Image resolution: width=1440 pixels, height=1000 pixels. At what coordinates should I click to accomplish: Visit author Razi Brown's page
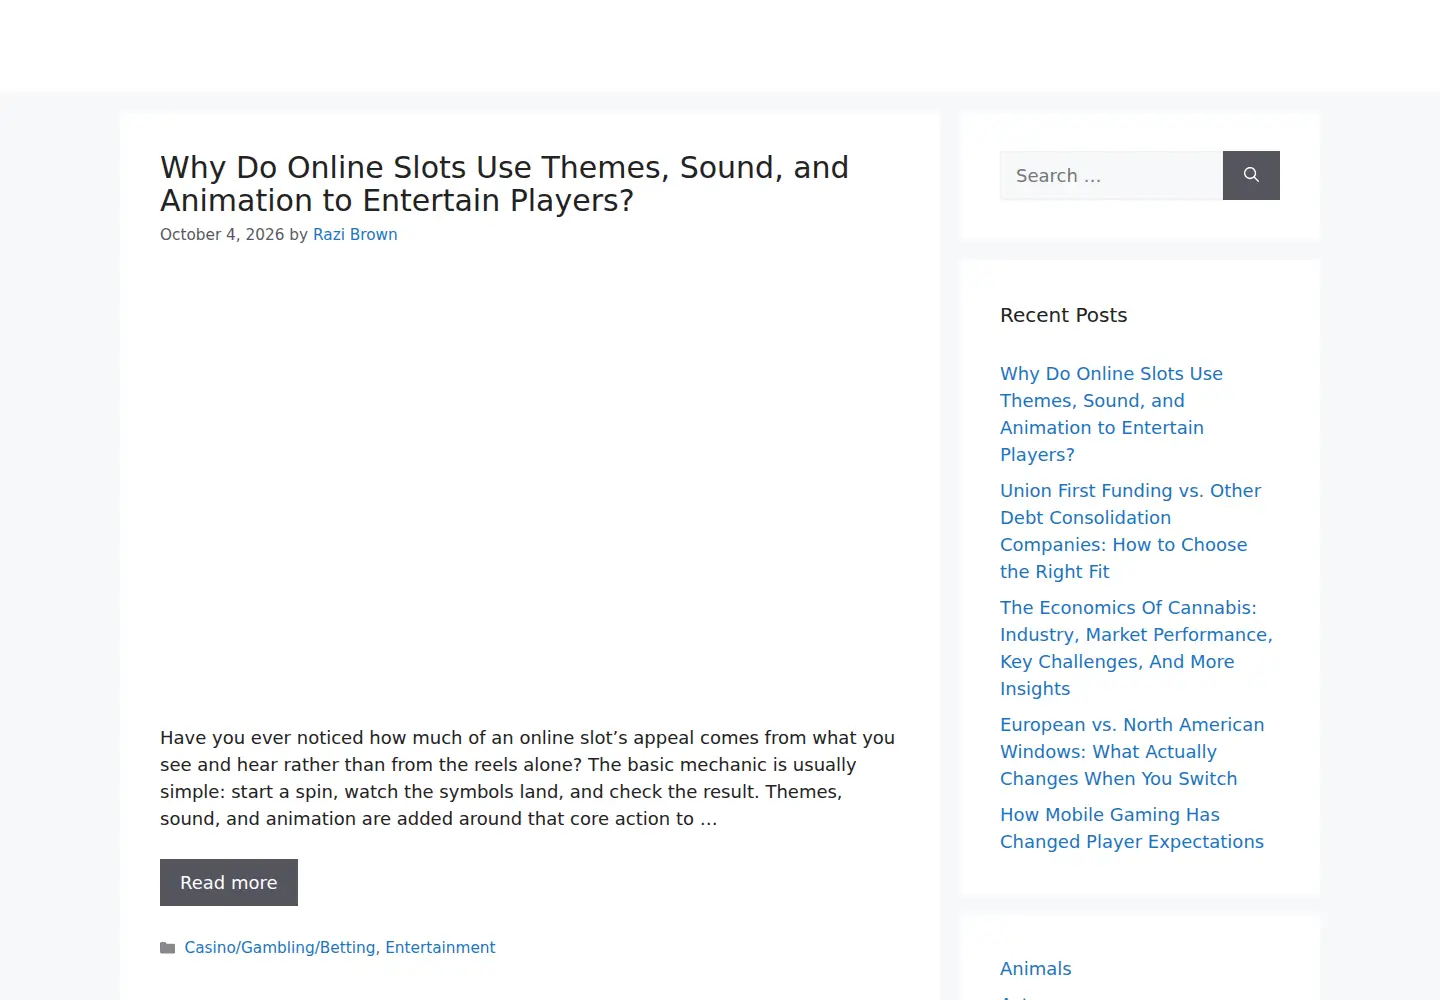coord(355,234)
